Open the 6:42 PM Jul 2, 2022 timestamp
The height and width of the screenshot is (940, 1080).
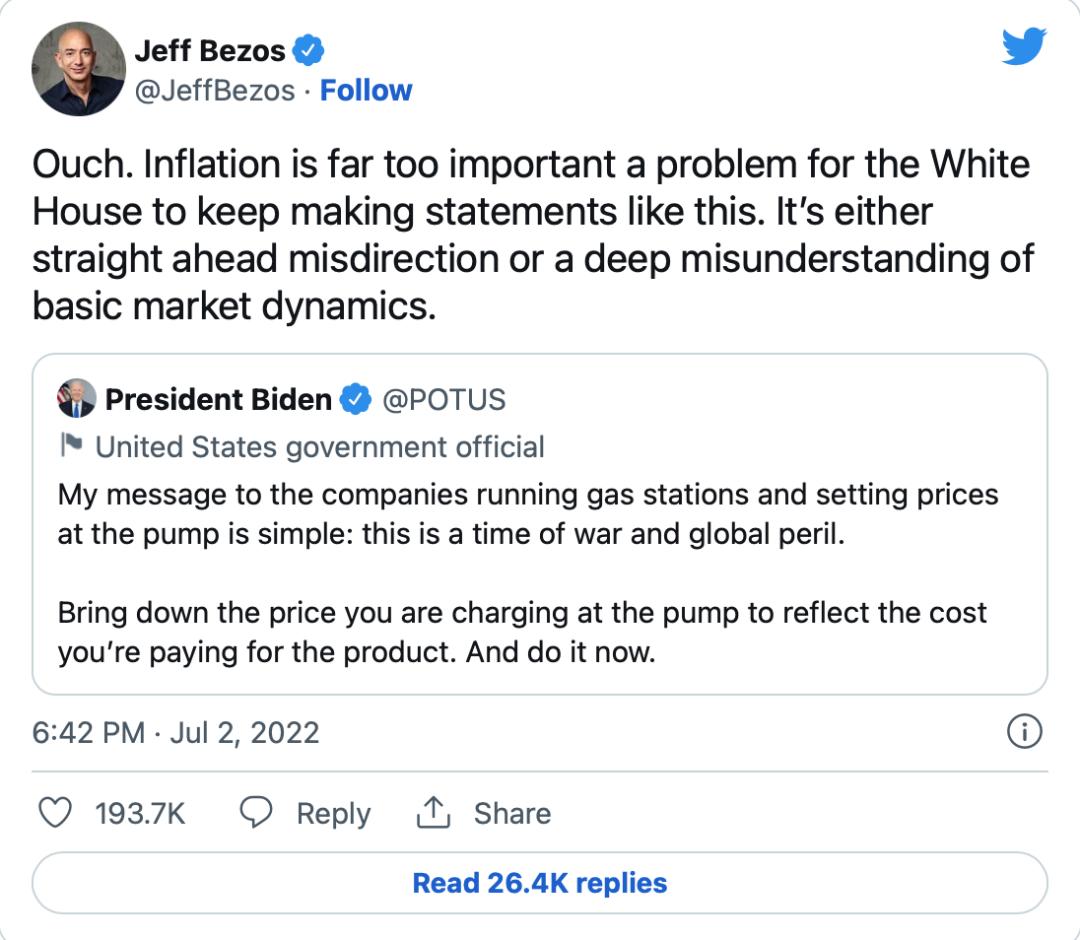(x=176, y=732)
